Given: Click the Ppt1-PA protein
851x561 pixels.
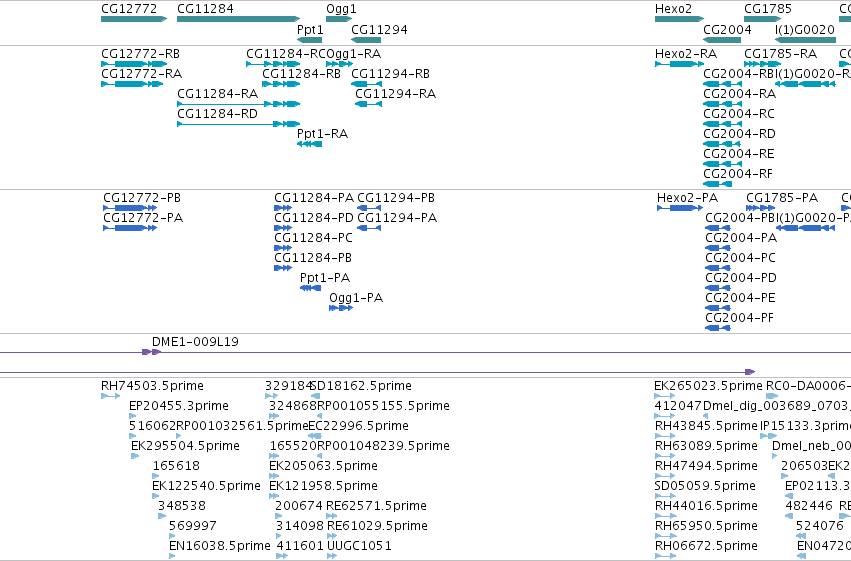Looking at the screenshot, I should [x=310, y=289].
